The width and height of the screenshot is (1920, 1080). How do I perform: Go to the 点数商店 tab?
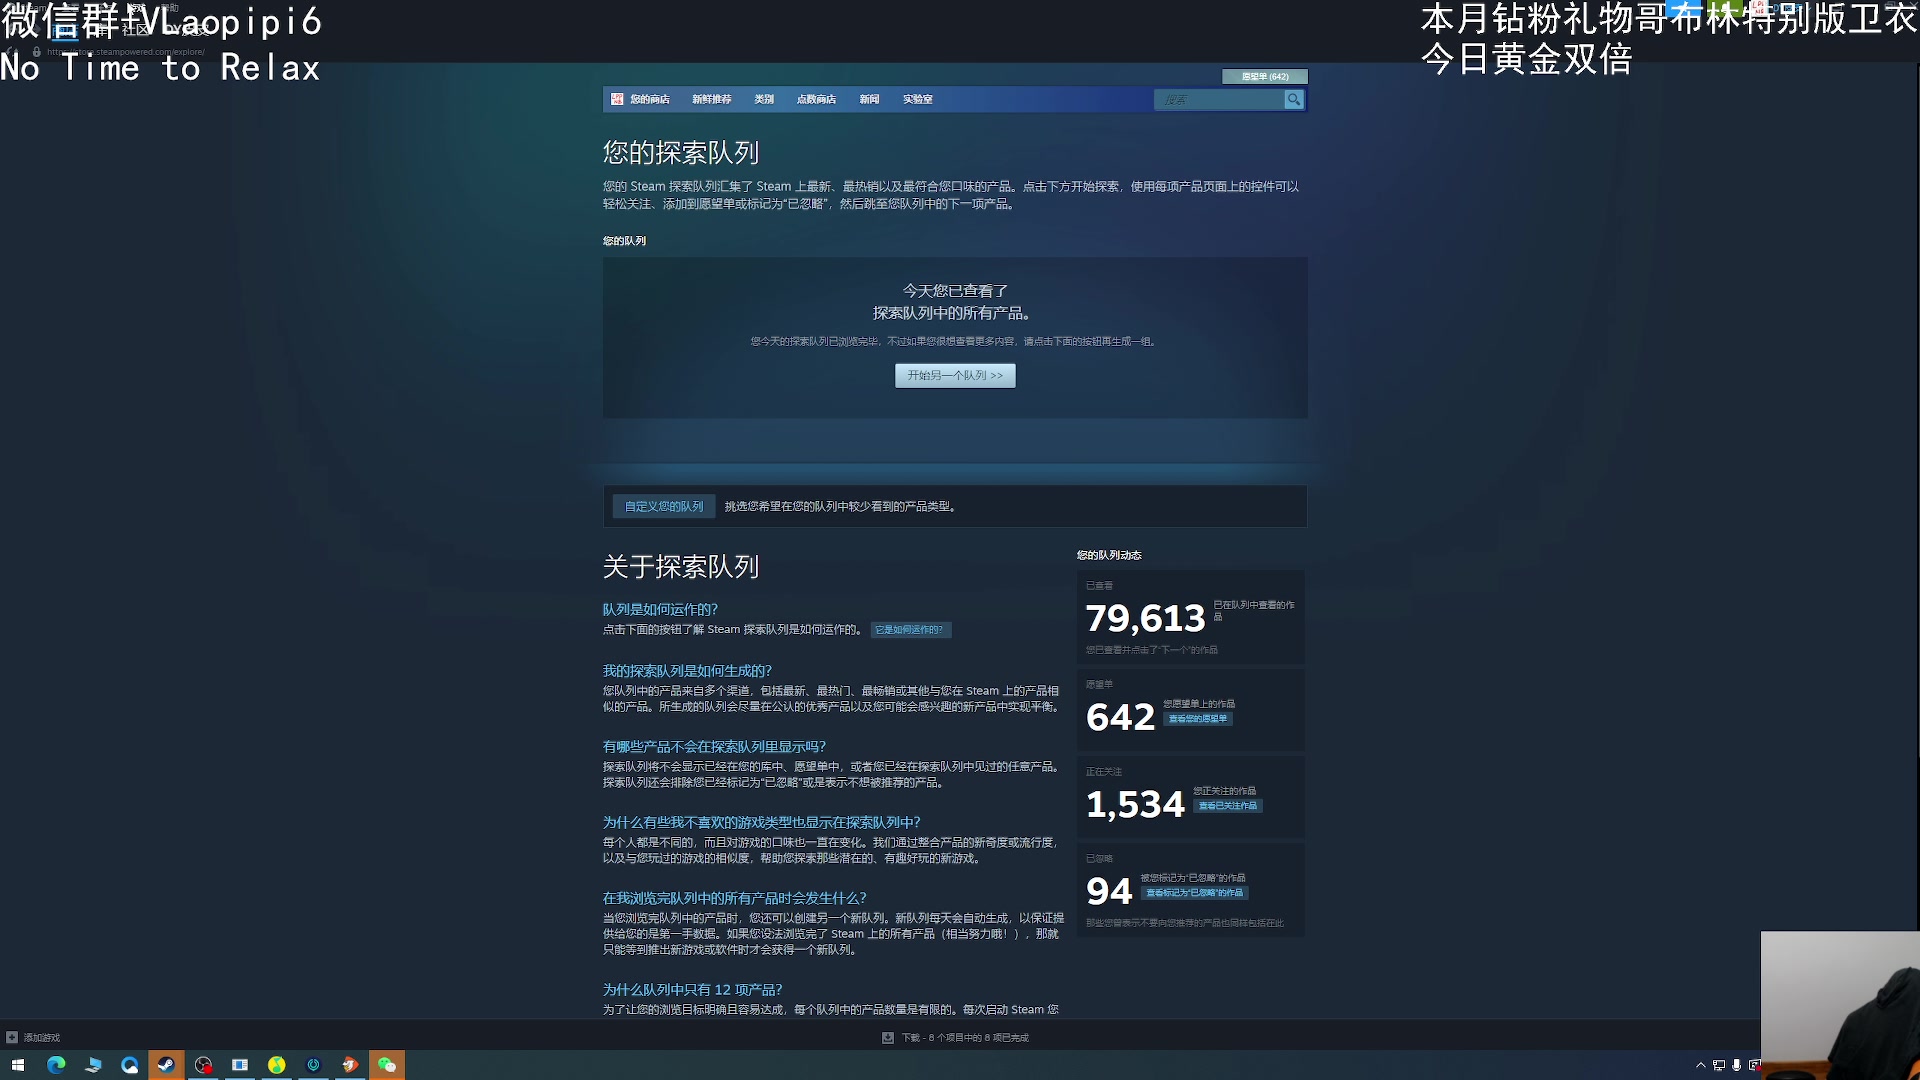pos(816,99)
